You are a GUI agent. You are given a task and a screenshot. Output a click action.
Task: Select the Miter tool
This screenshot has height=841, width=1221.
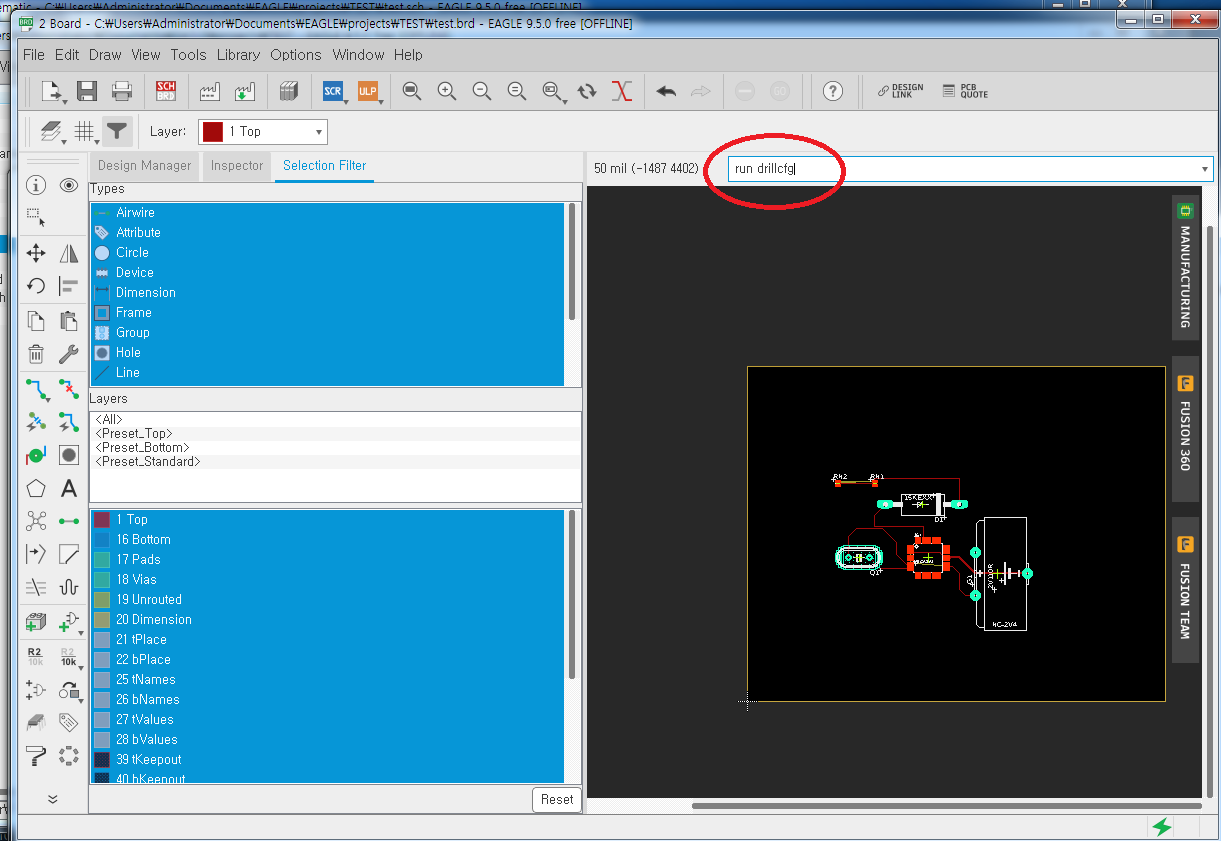(68, 553)
